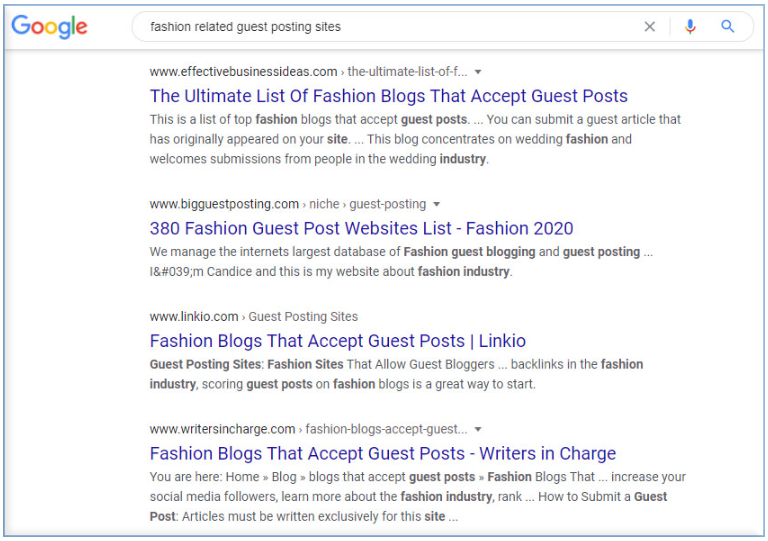Click snippet starting 'We manage the internets largest'
This screenshot has height=541, width=768.
(x=401, y=261)
